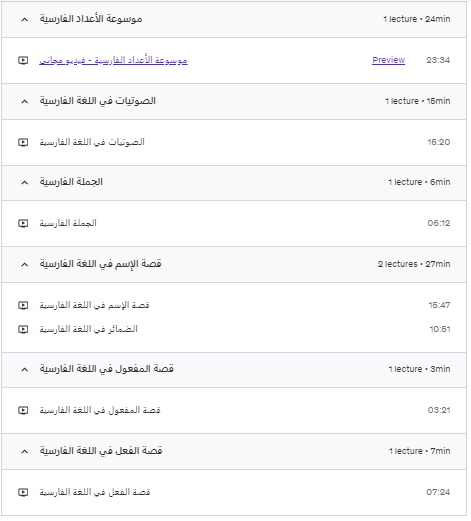Click the قصة الفعل في اللغة الفارسية section heading
The image size is (471, 521).
tap(101, 451)
